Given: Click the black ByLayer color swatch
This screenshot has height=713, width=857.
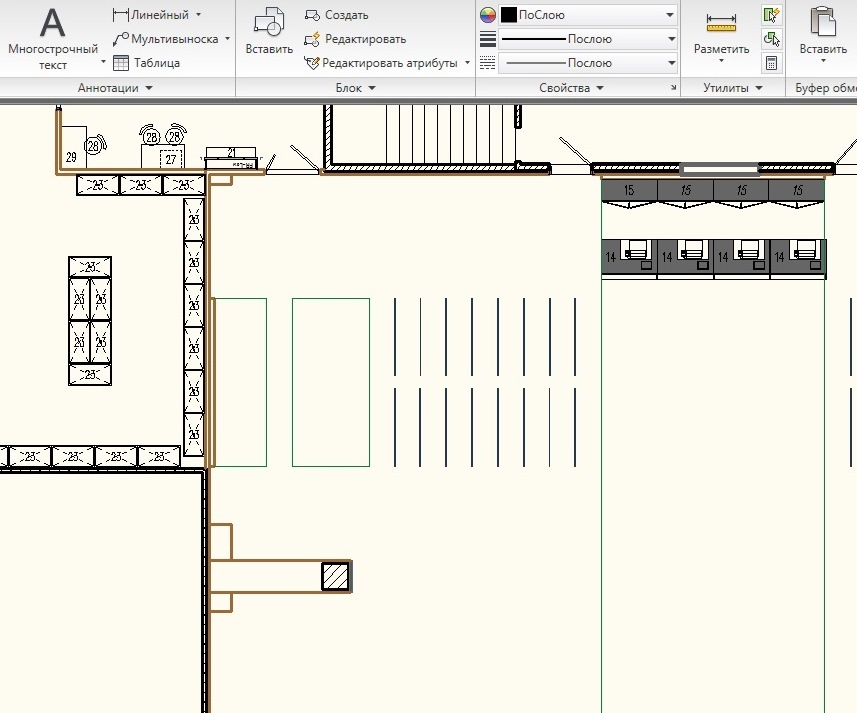Looking at the screenshot, I should [x=508, y=15].
